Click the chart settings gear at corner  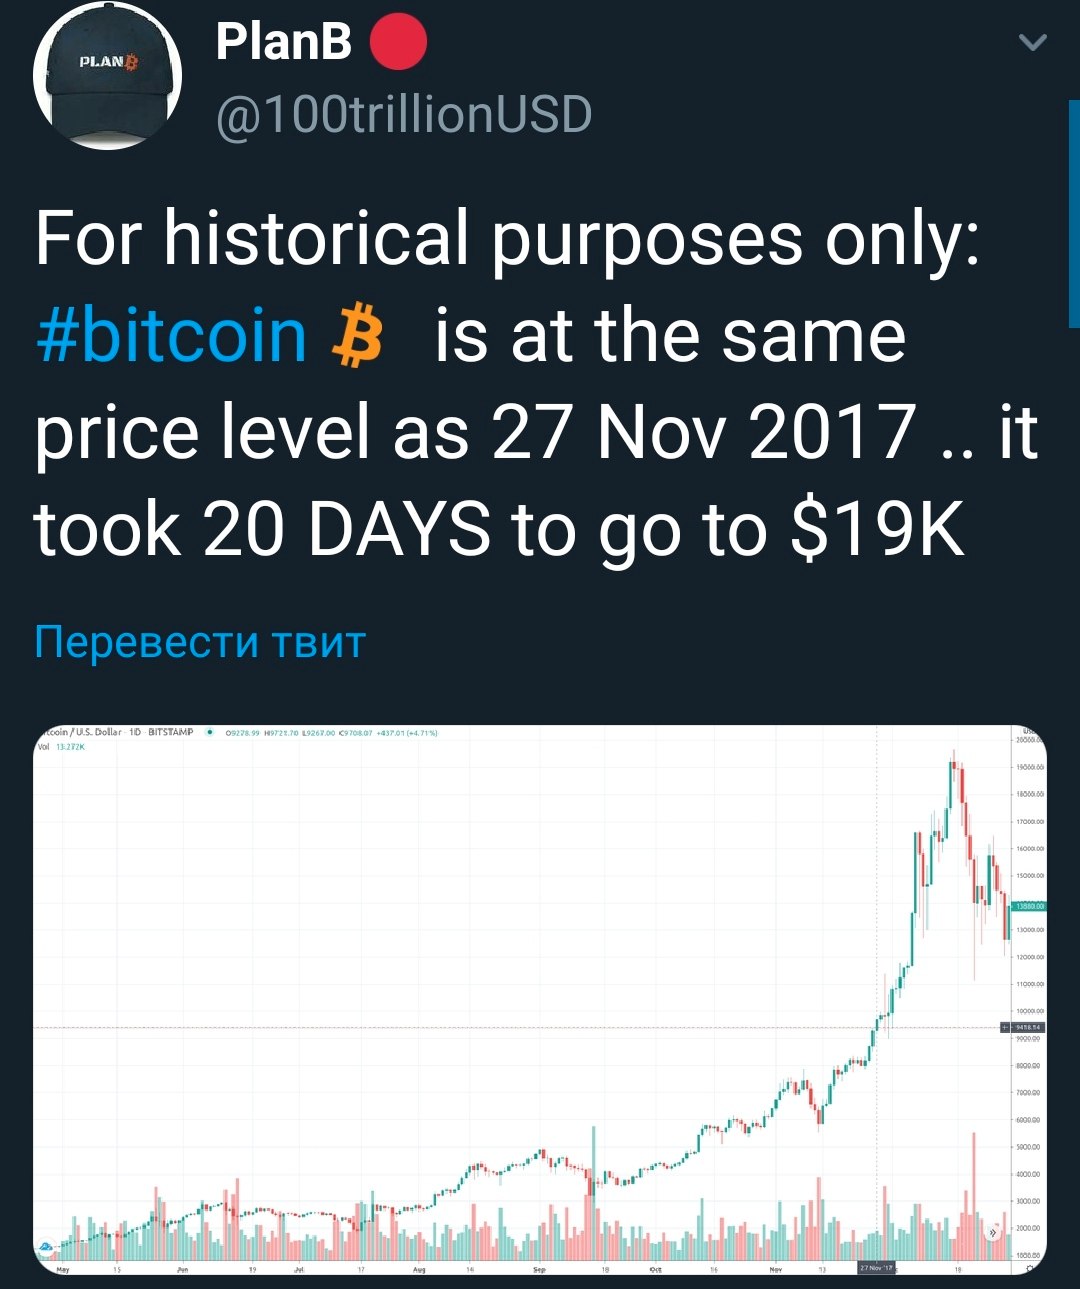pyautogui.click(x=1029, y=1269)
